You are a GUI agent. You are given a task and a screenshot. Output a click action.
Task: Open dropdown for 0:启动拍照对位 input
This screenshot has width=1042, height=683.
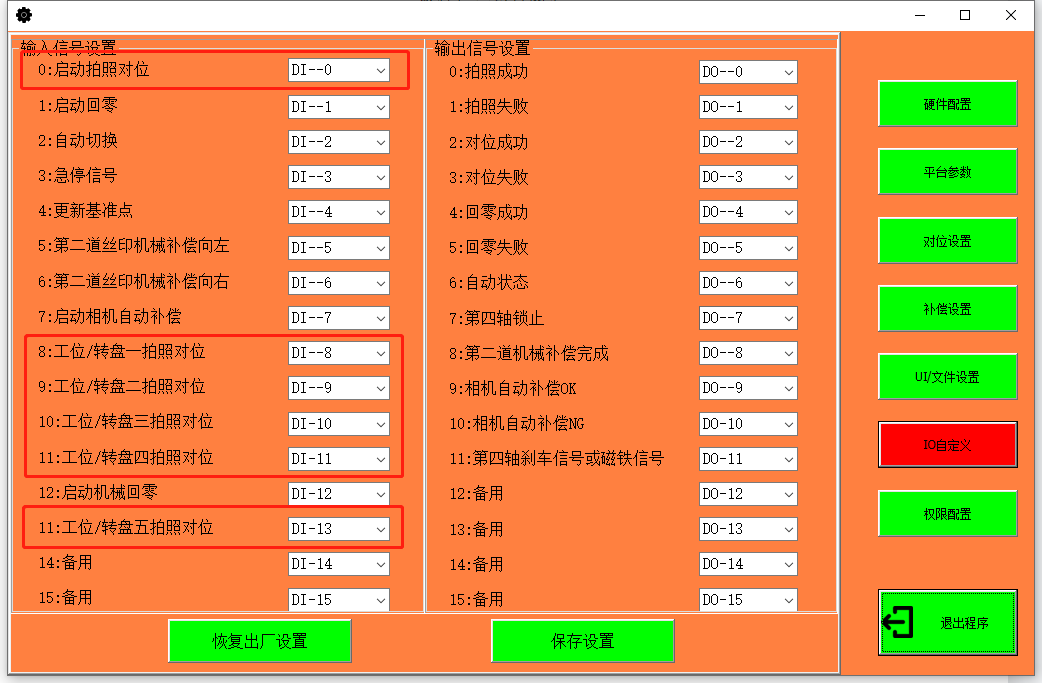pos(380,71)
